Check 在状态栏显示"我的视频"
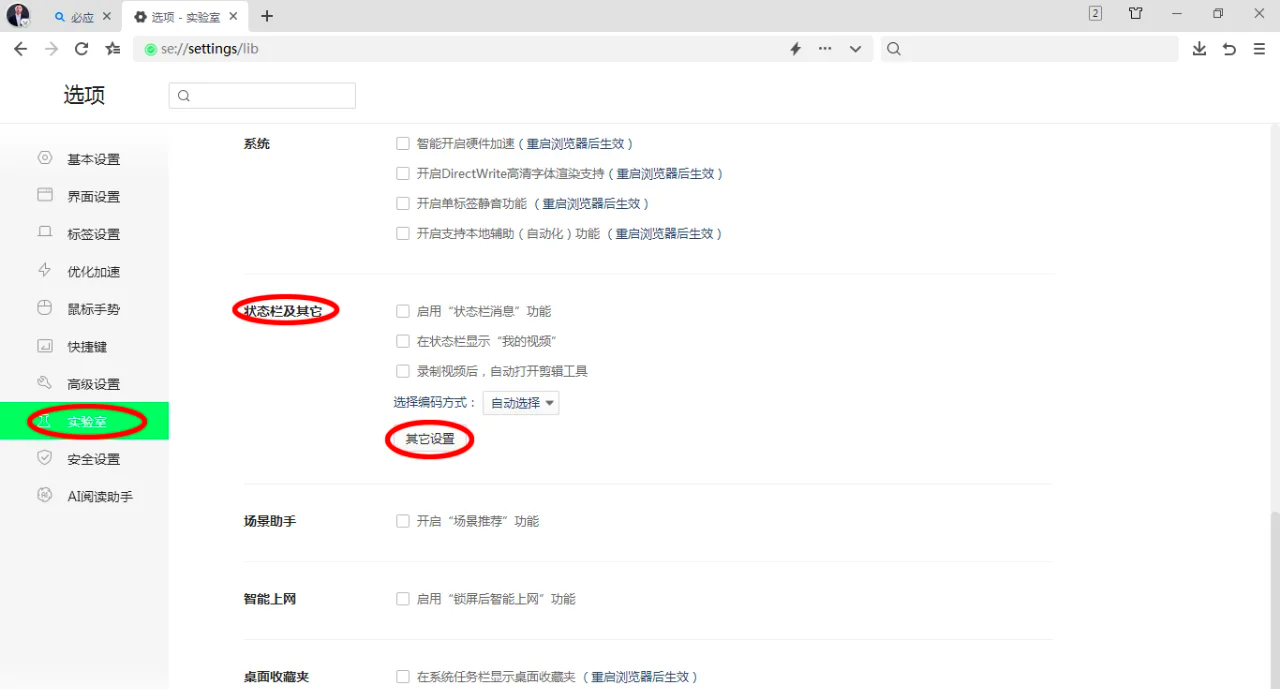The height and width of the screenshot is (689, 1280). (x=403, y=342)
